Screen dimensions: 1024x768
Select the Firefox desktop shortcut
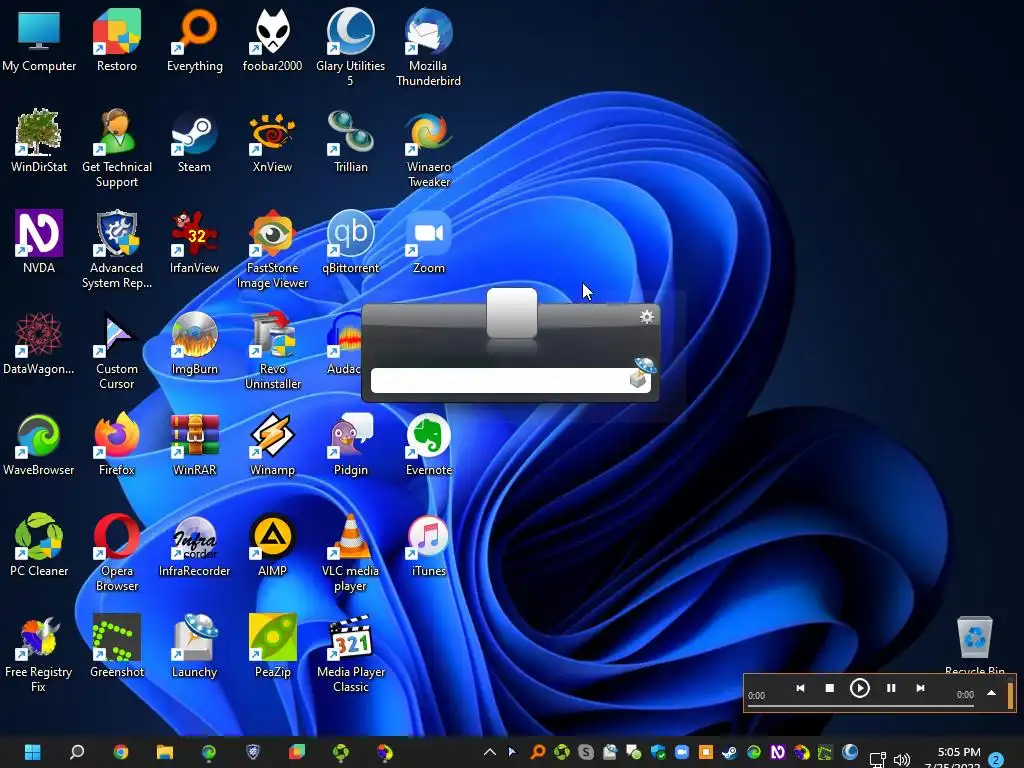tap(116, 445)
